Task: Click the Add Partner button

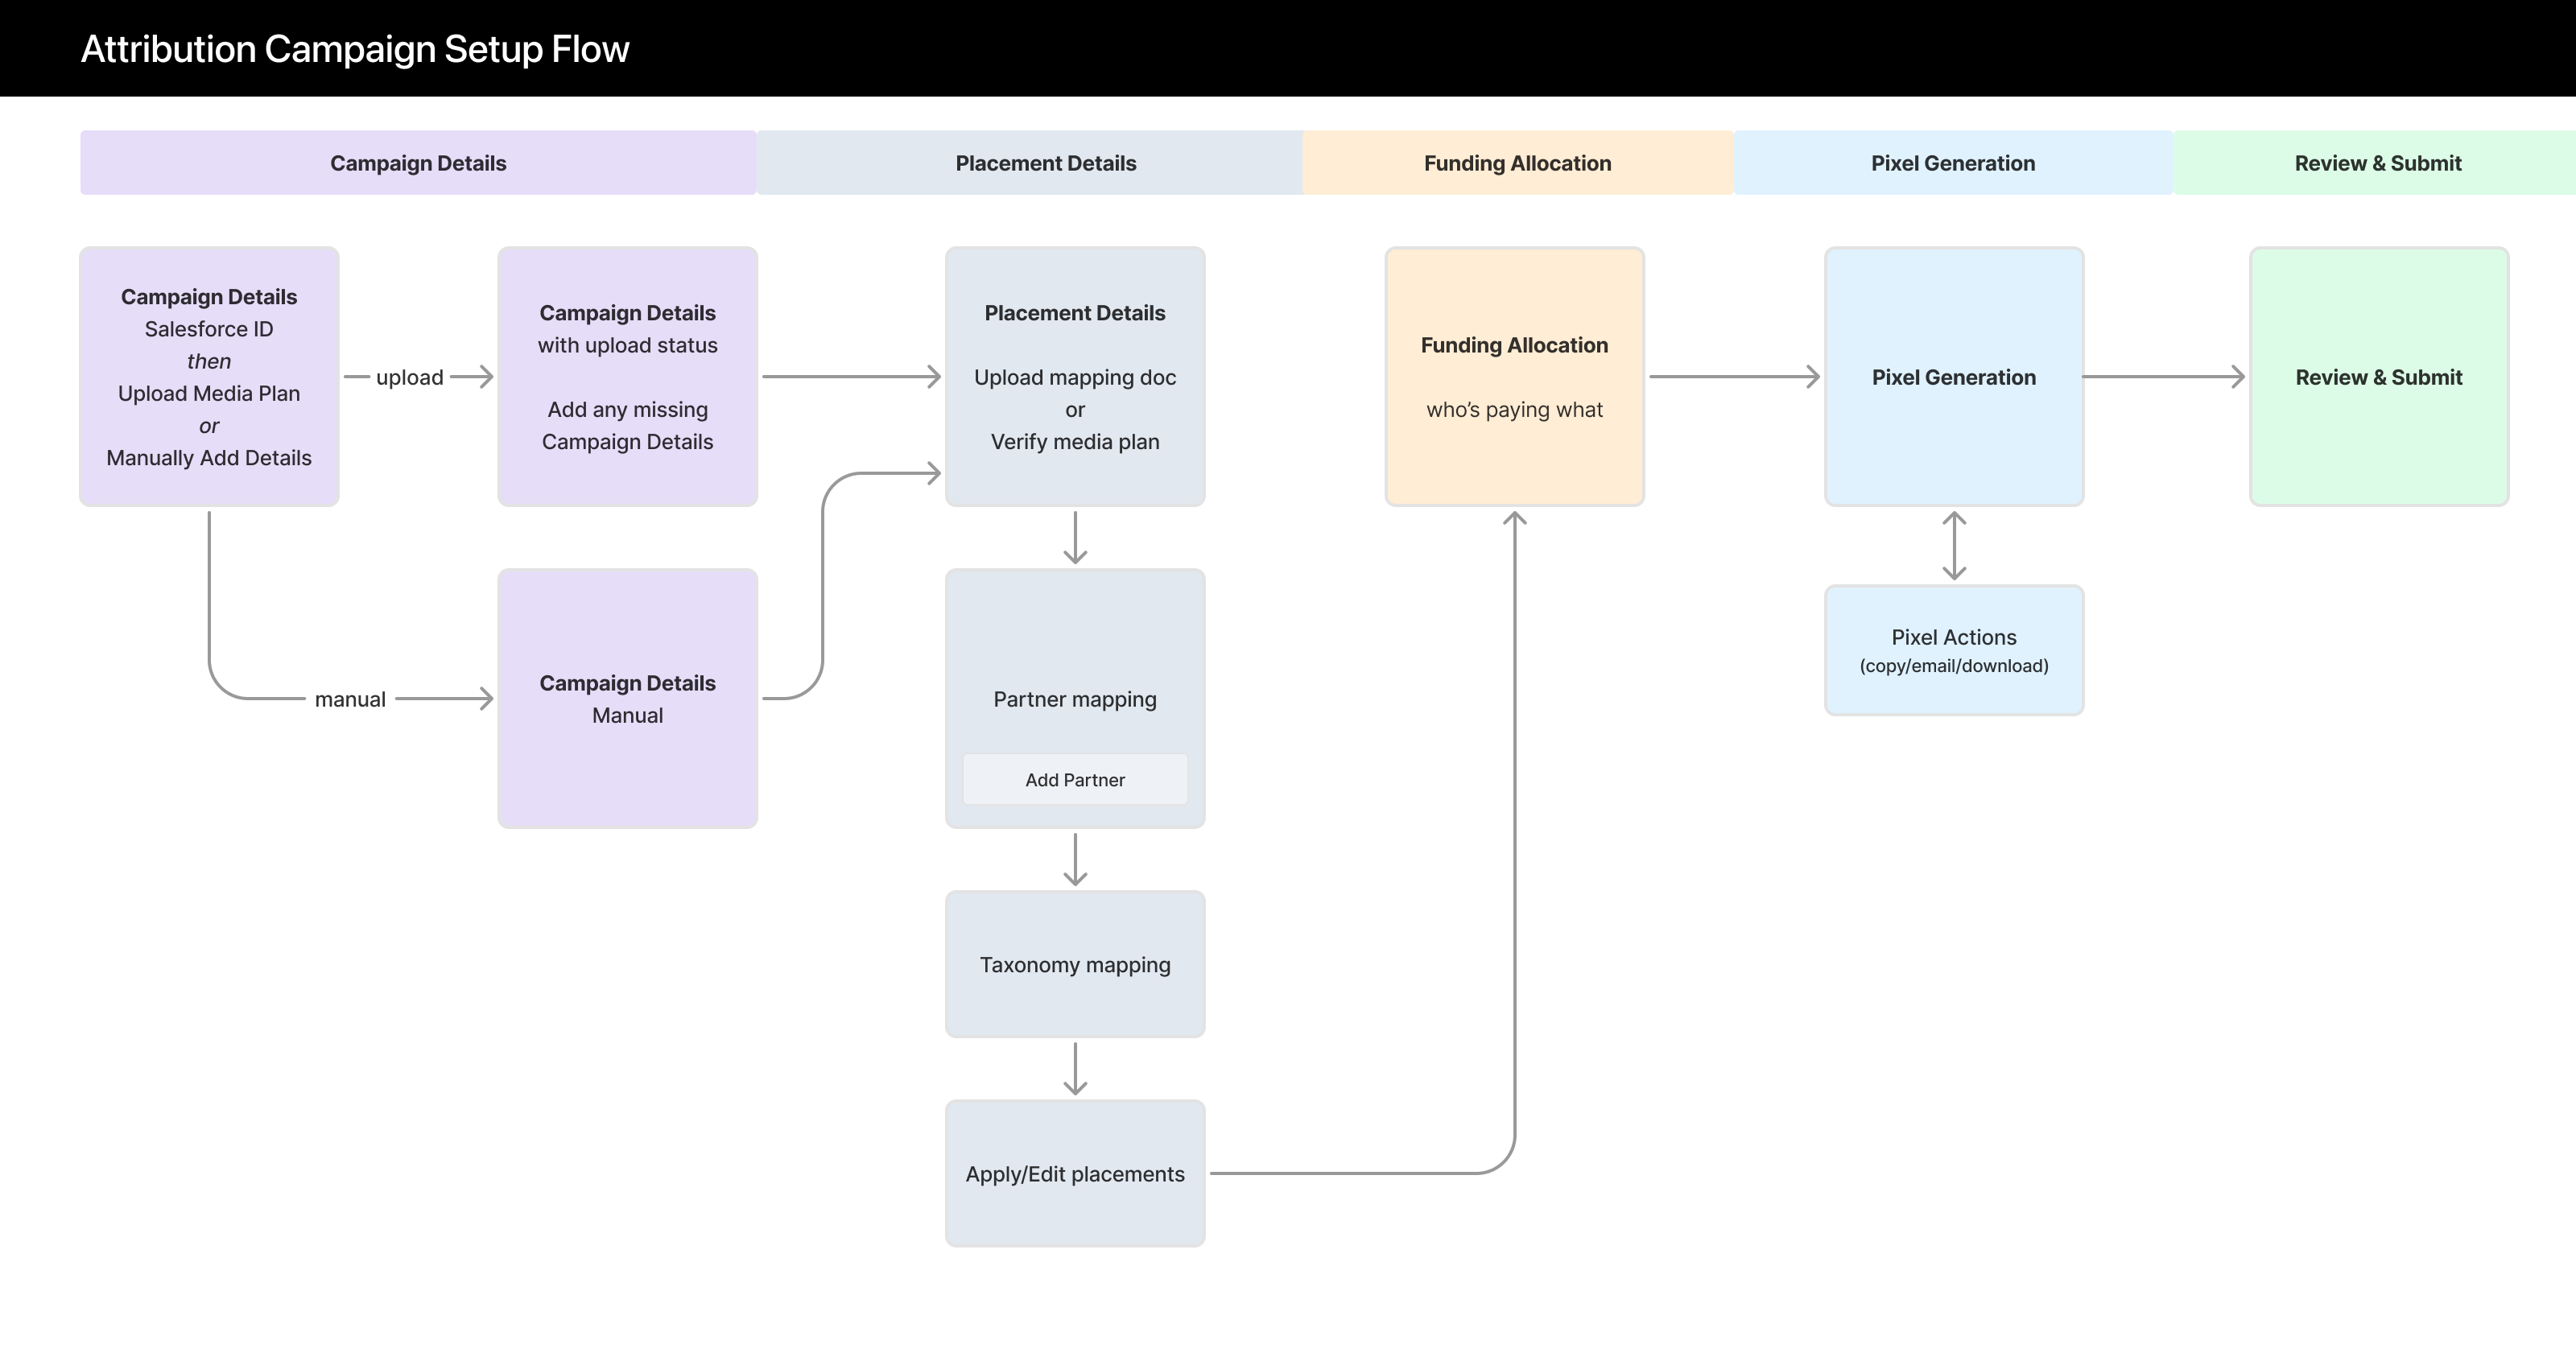Action: (1074, 779)
